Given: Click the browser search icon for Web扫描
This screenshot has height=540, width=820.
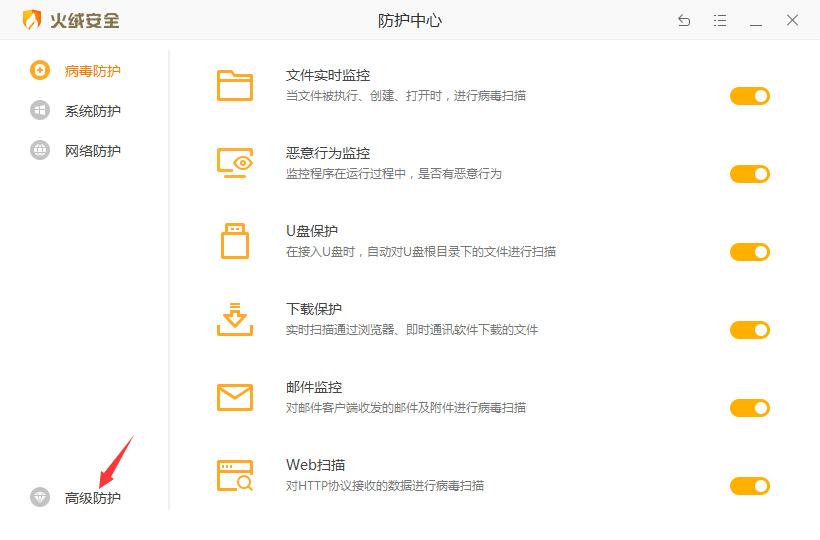Looking at the screenshot, I should click(x=235, y=475).
